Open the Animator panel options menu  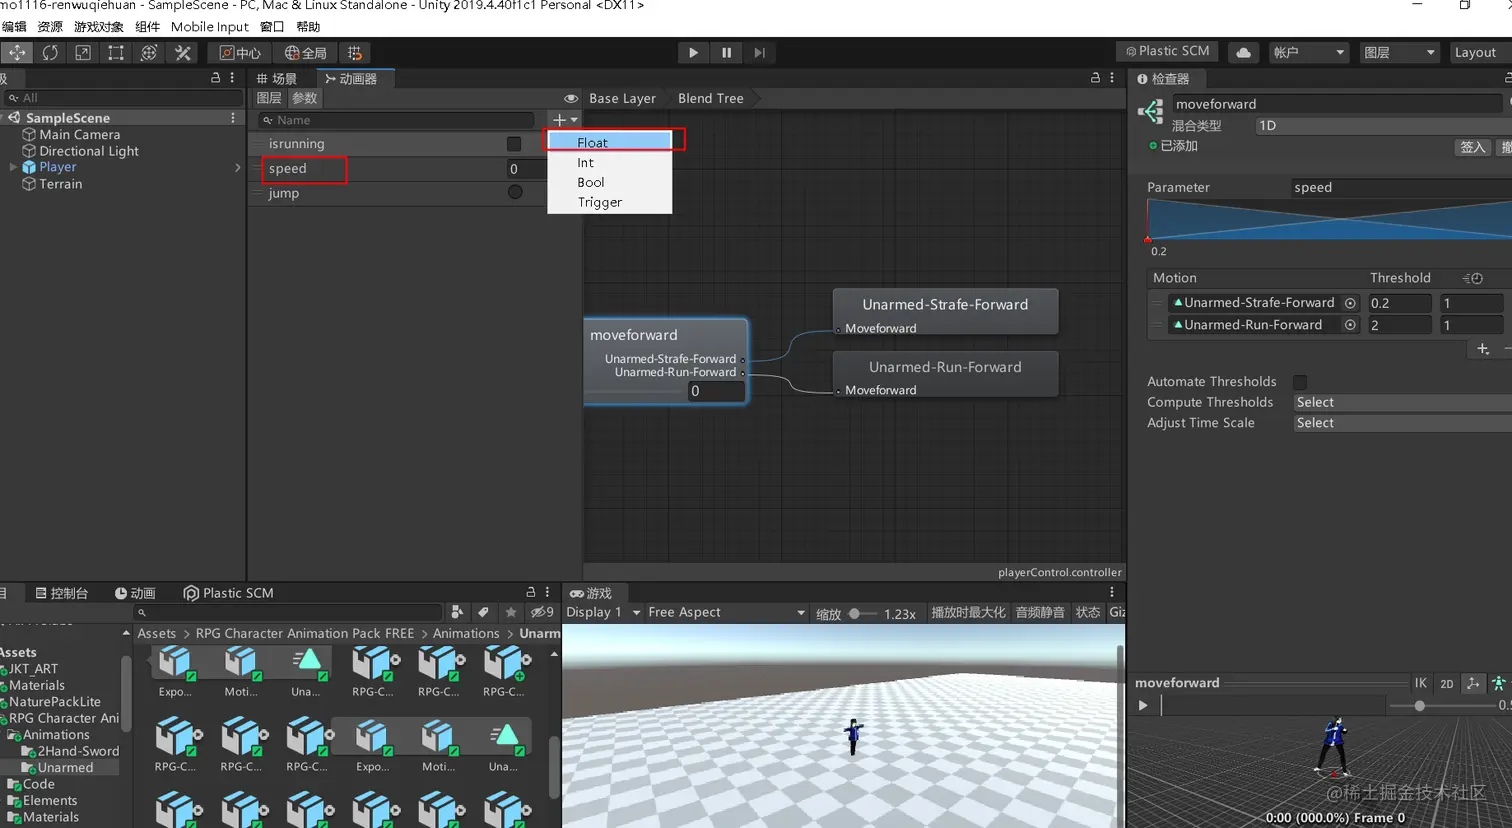pyautogui.click(x=1112, y=78)
